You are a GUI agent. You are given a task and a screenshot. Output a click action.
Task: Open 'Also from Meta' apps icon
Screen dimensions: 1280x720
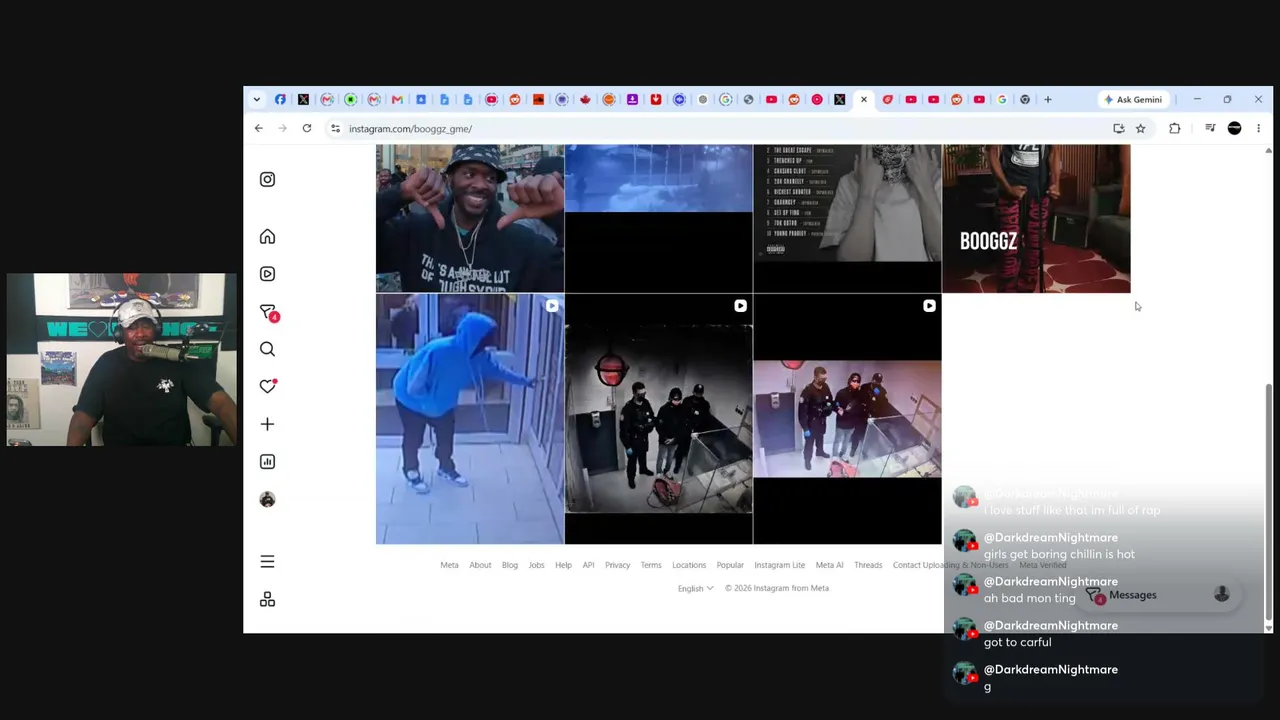267,599
